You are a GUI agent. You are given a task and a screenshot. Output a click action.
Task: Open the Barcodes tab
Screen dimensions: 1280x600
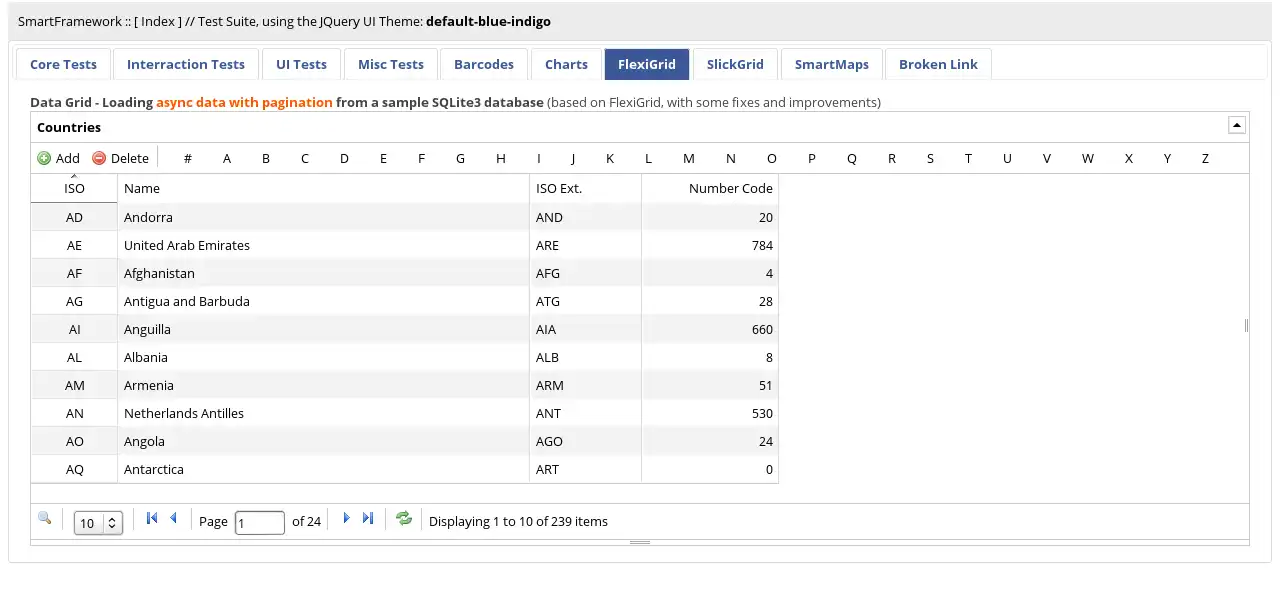click(484, 64)
